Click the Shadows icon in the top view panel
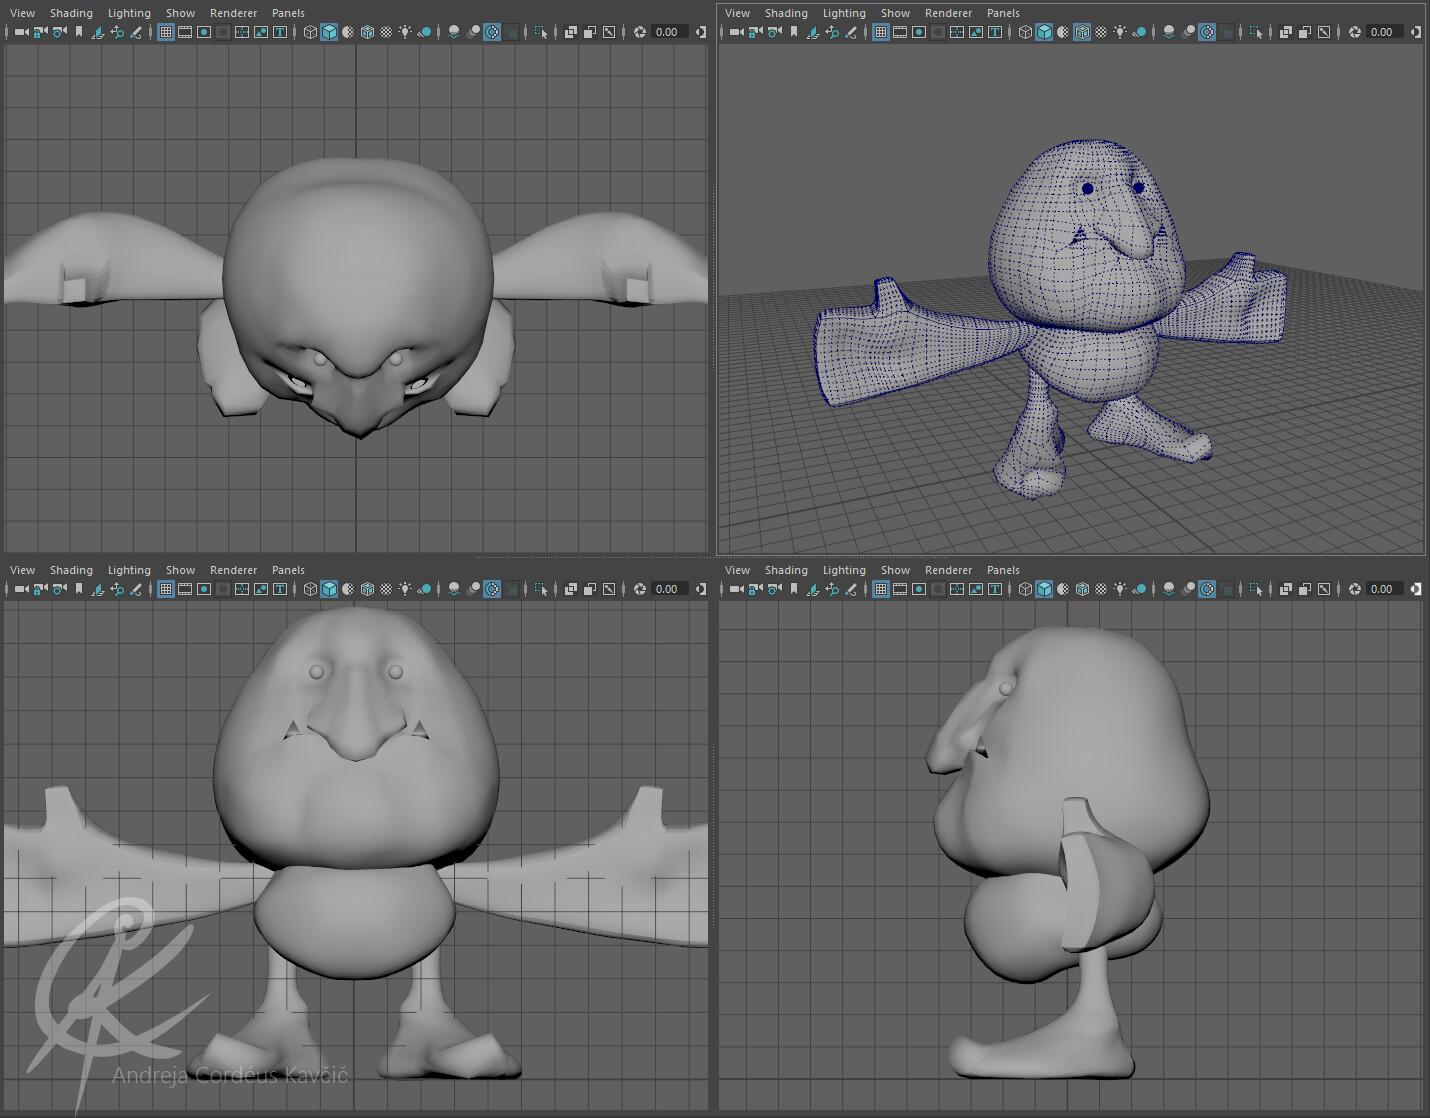The height and width of the screenshot is (1118, 1430). tap(424, 32)
